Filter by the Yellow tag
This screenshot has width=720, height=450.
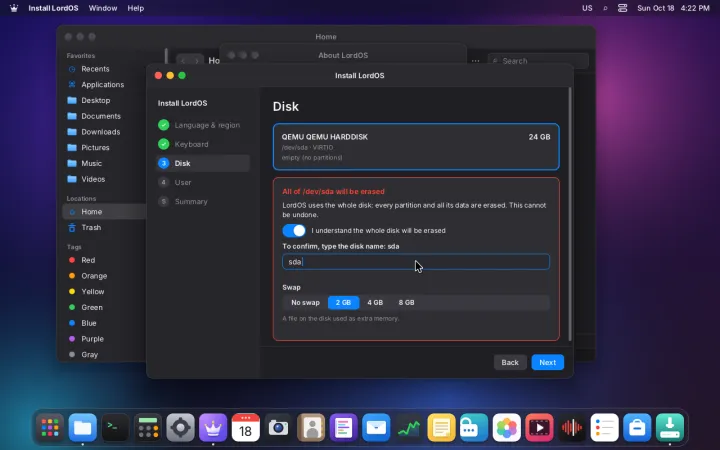[104, 292]
